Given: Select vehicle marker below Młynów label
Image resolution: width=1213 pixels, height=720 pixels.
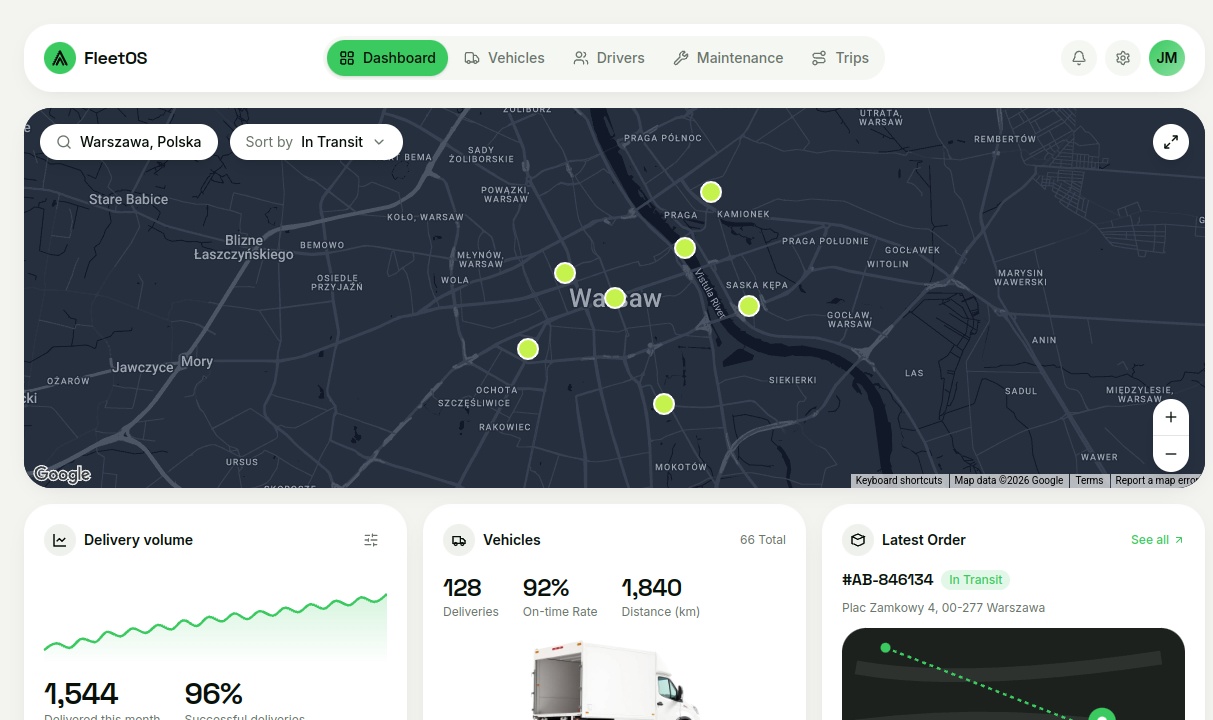Looking at the screenshot, I should pos(565,273).
